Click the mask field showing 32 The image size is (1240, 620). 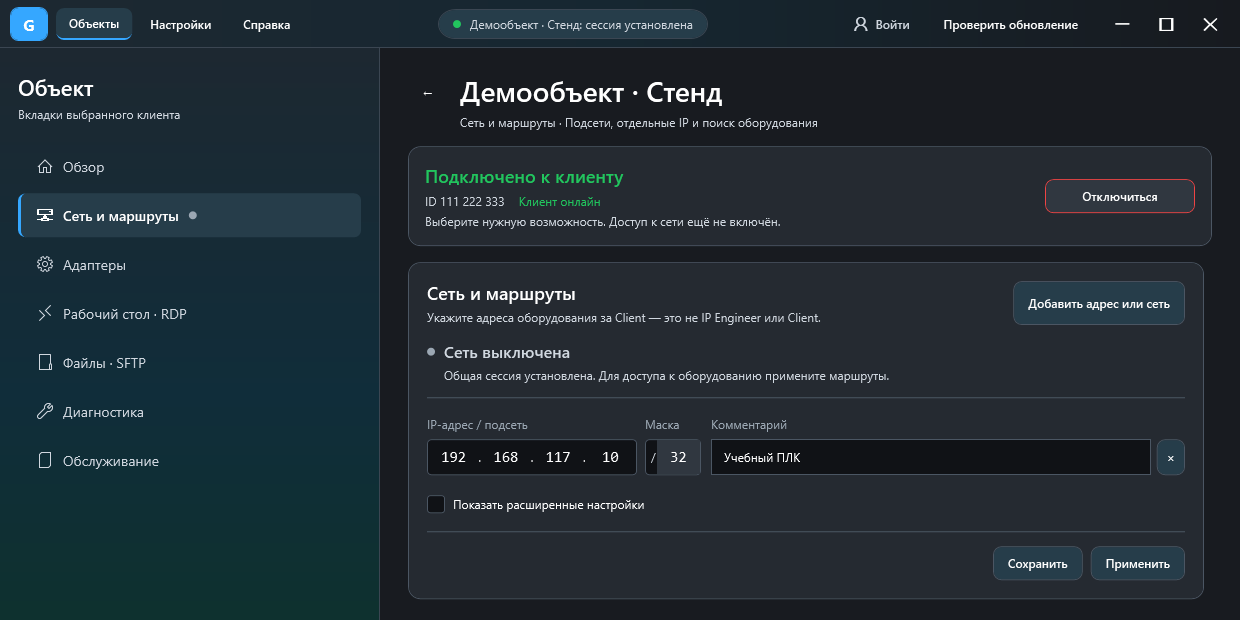pyautogui.click(x=679, y=457)
